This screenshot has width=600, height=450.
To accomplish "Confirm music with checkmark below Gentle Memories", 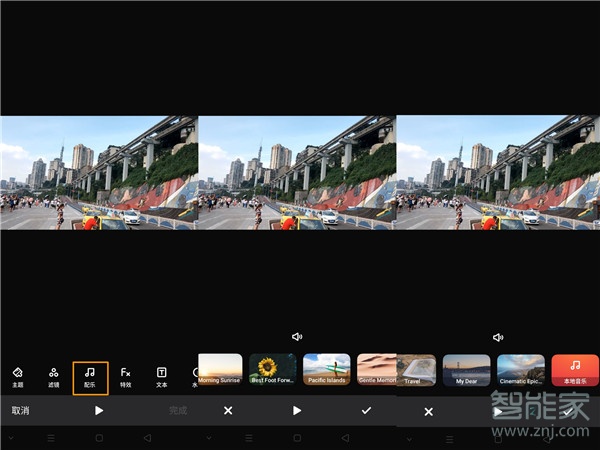I will click(366, 410).
